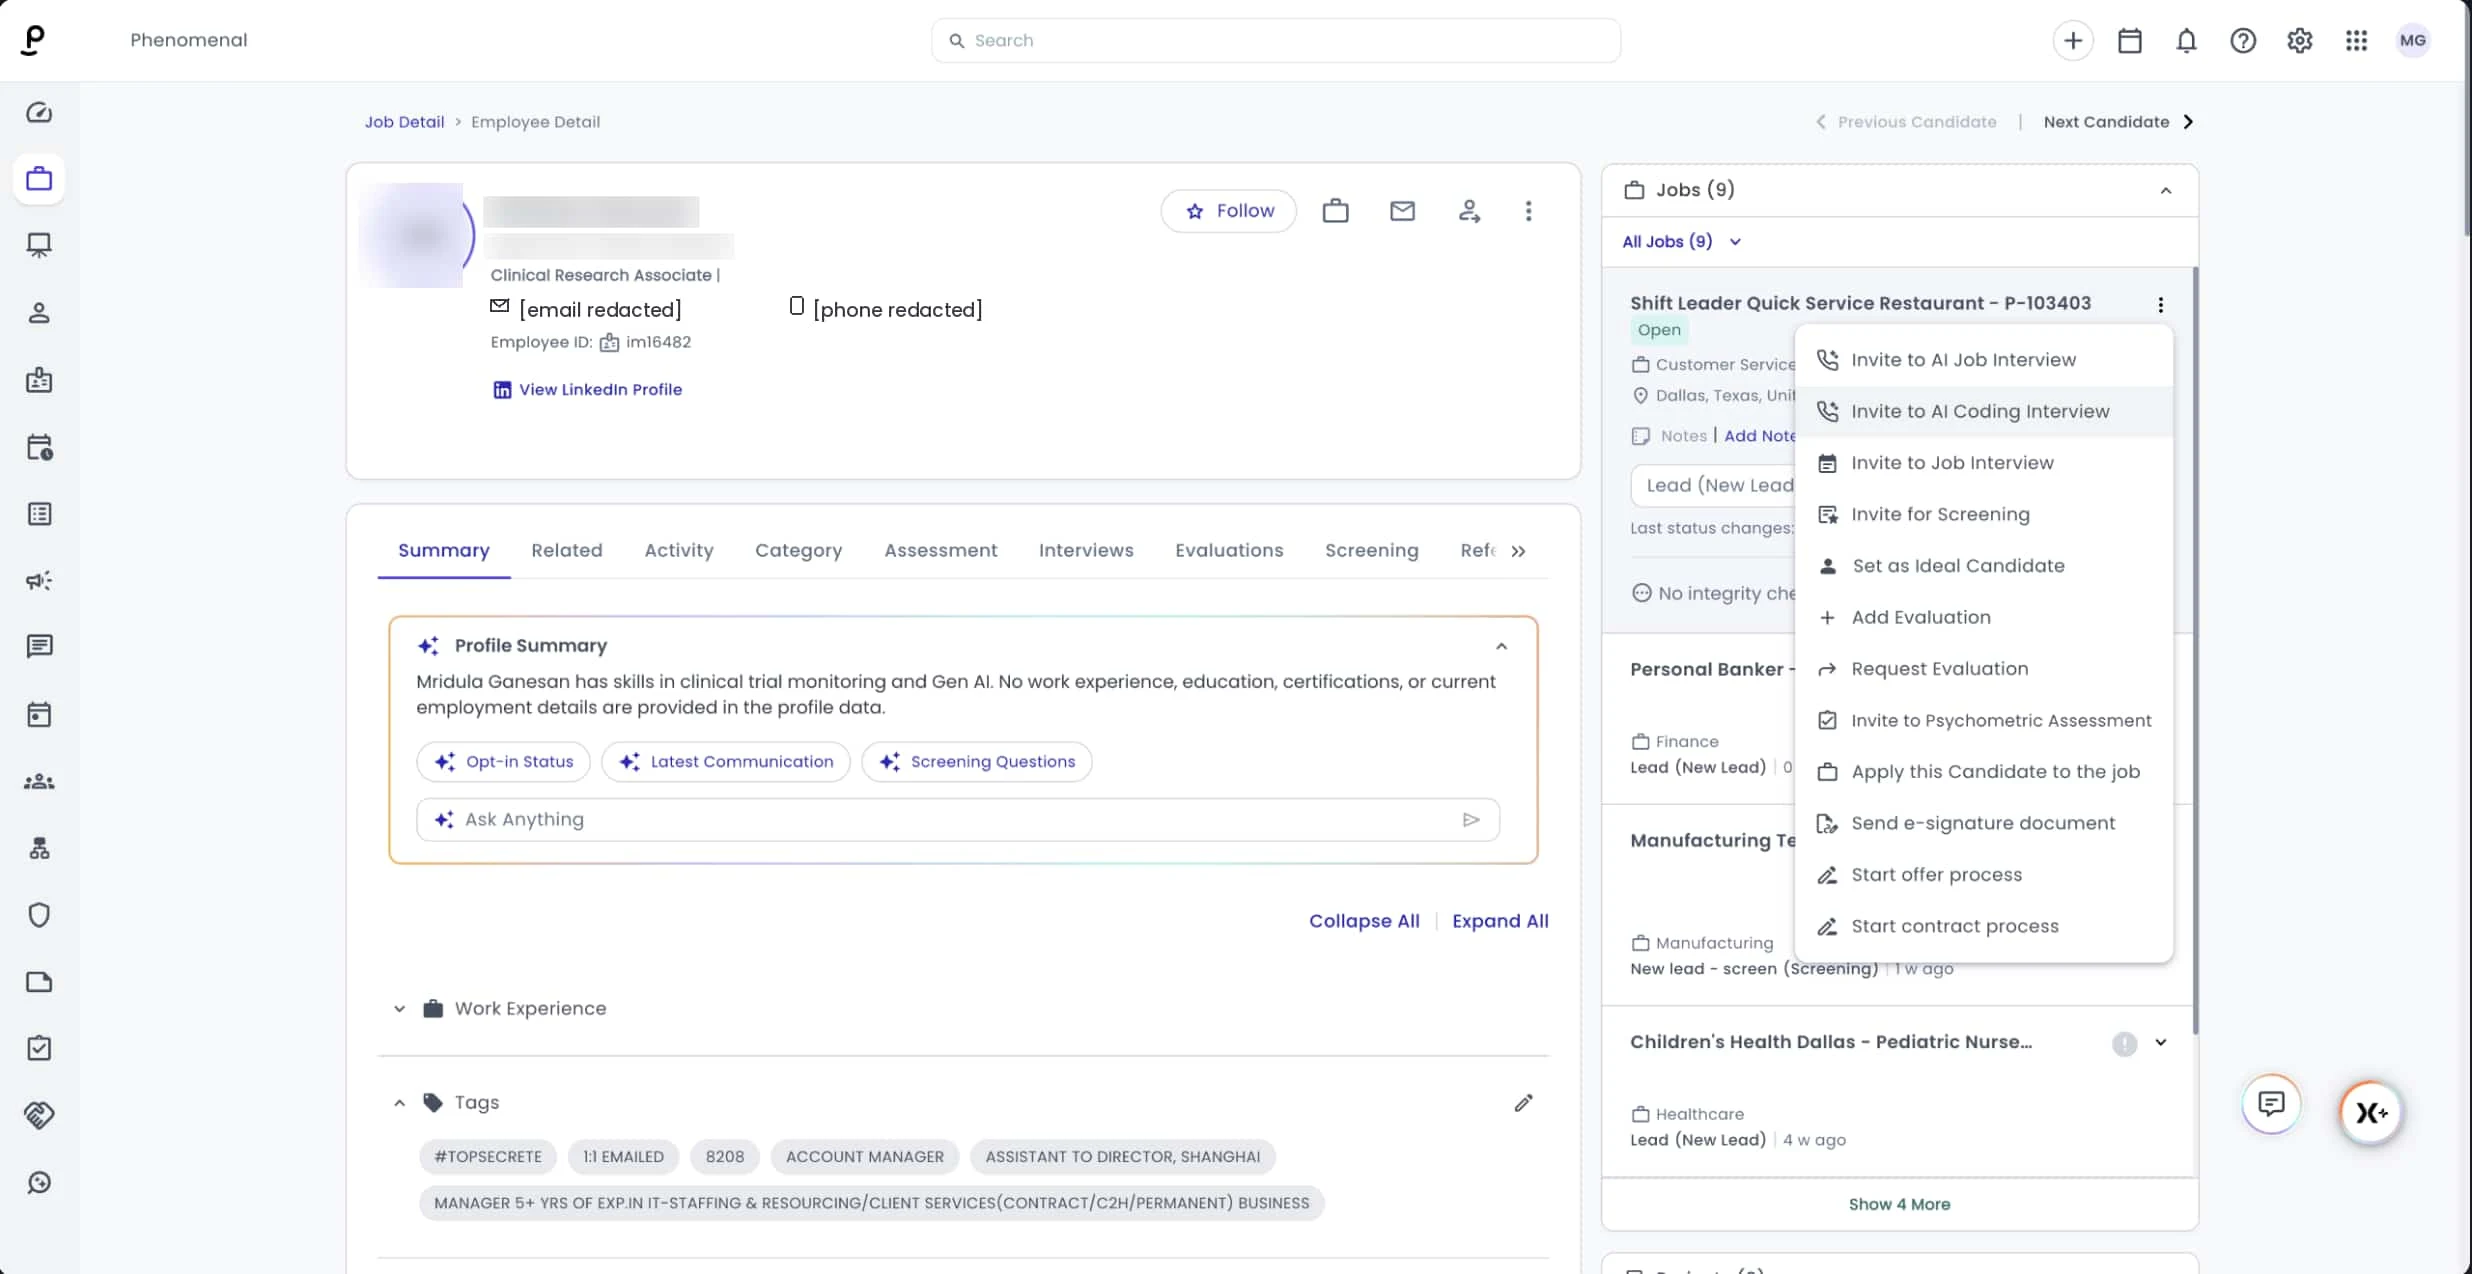This screenshot has height=1274, width=2472.
Task: Collapse the Profile Summary panel
Action: tap(1501, 646)
